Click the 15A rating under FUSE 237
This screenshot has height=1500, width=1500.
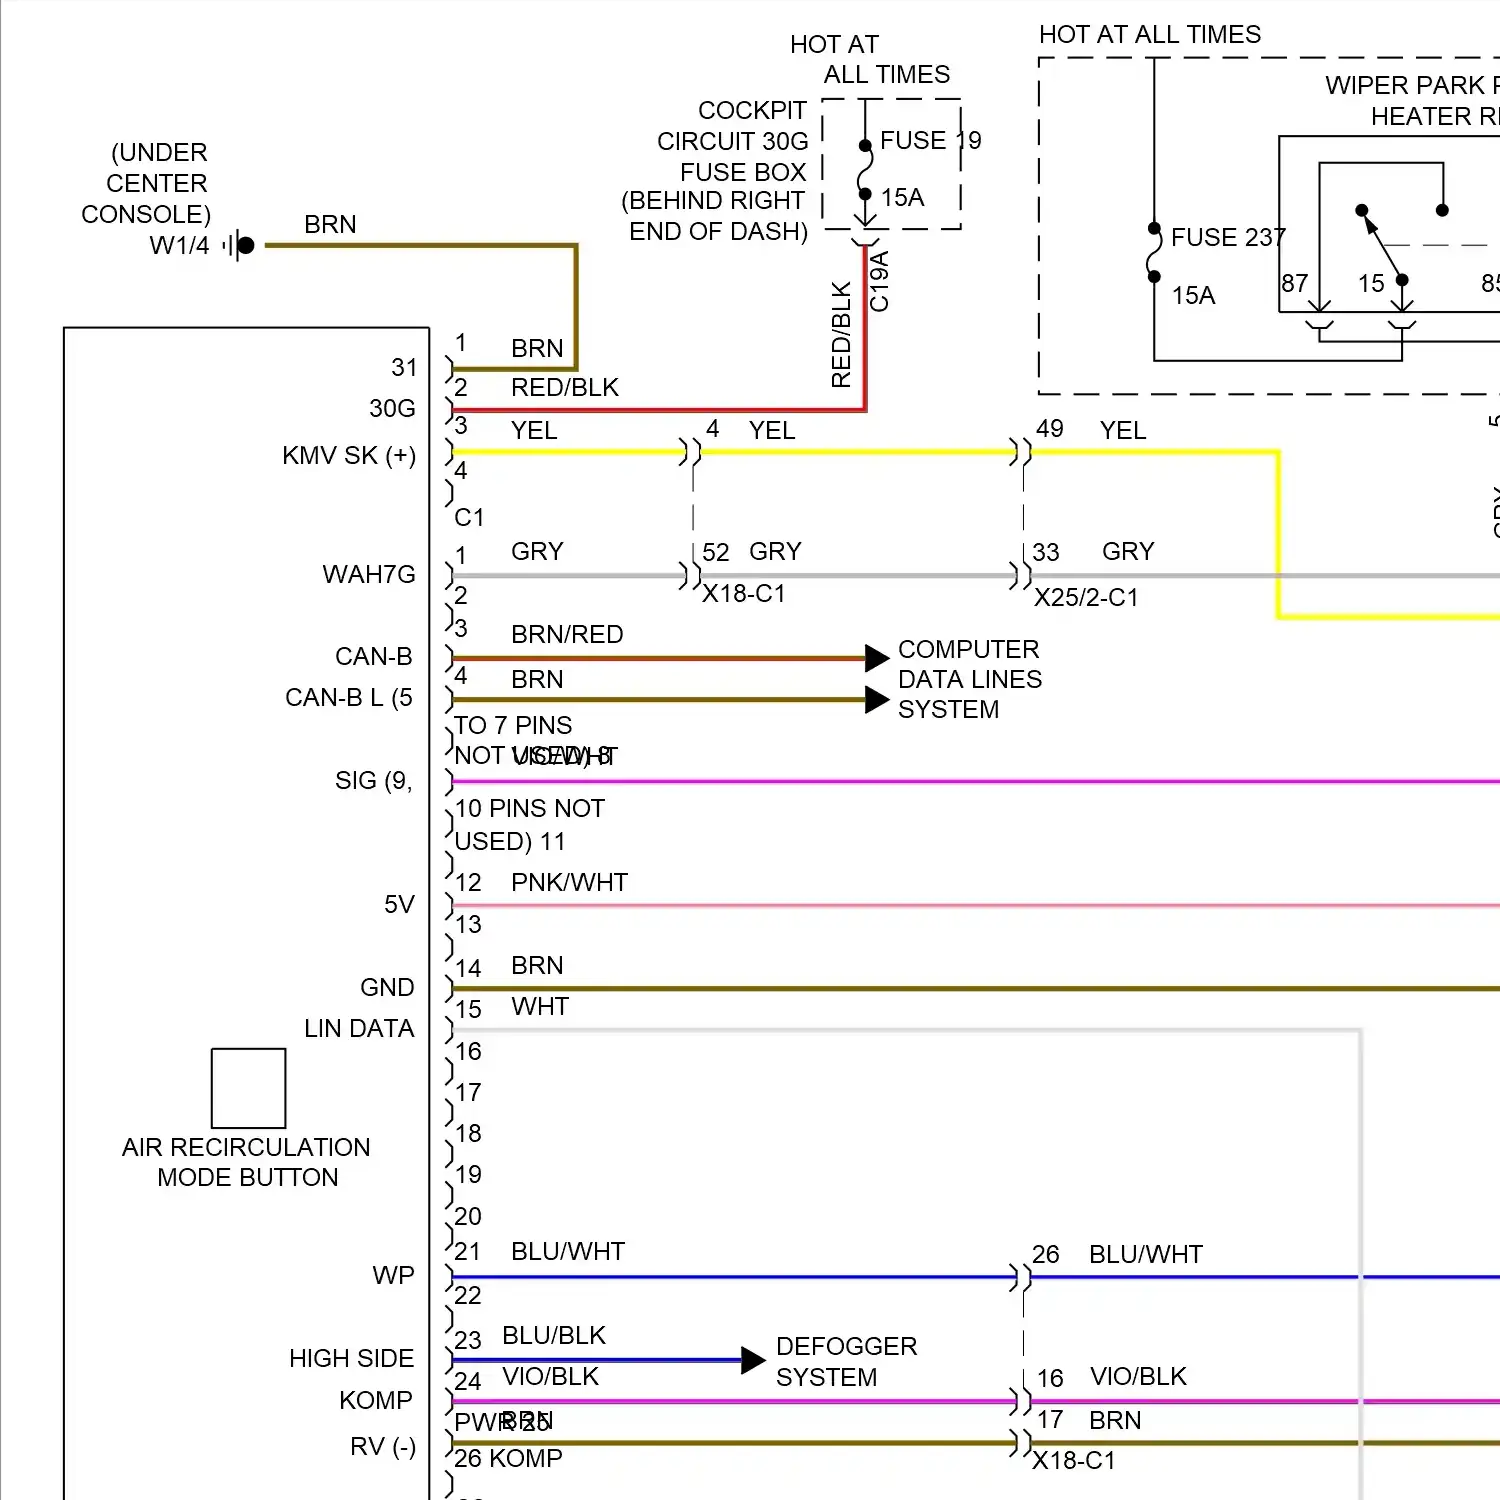click(1193, 295)
